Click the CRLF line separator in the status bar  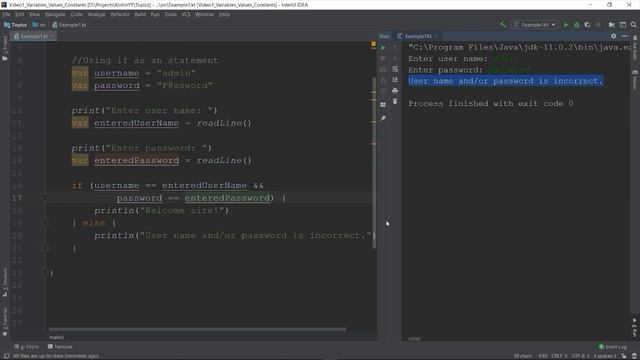pyautogui.click(x=559, y=356)
